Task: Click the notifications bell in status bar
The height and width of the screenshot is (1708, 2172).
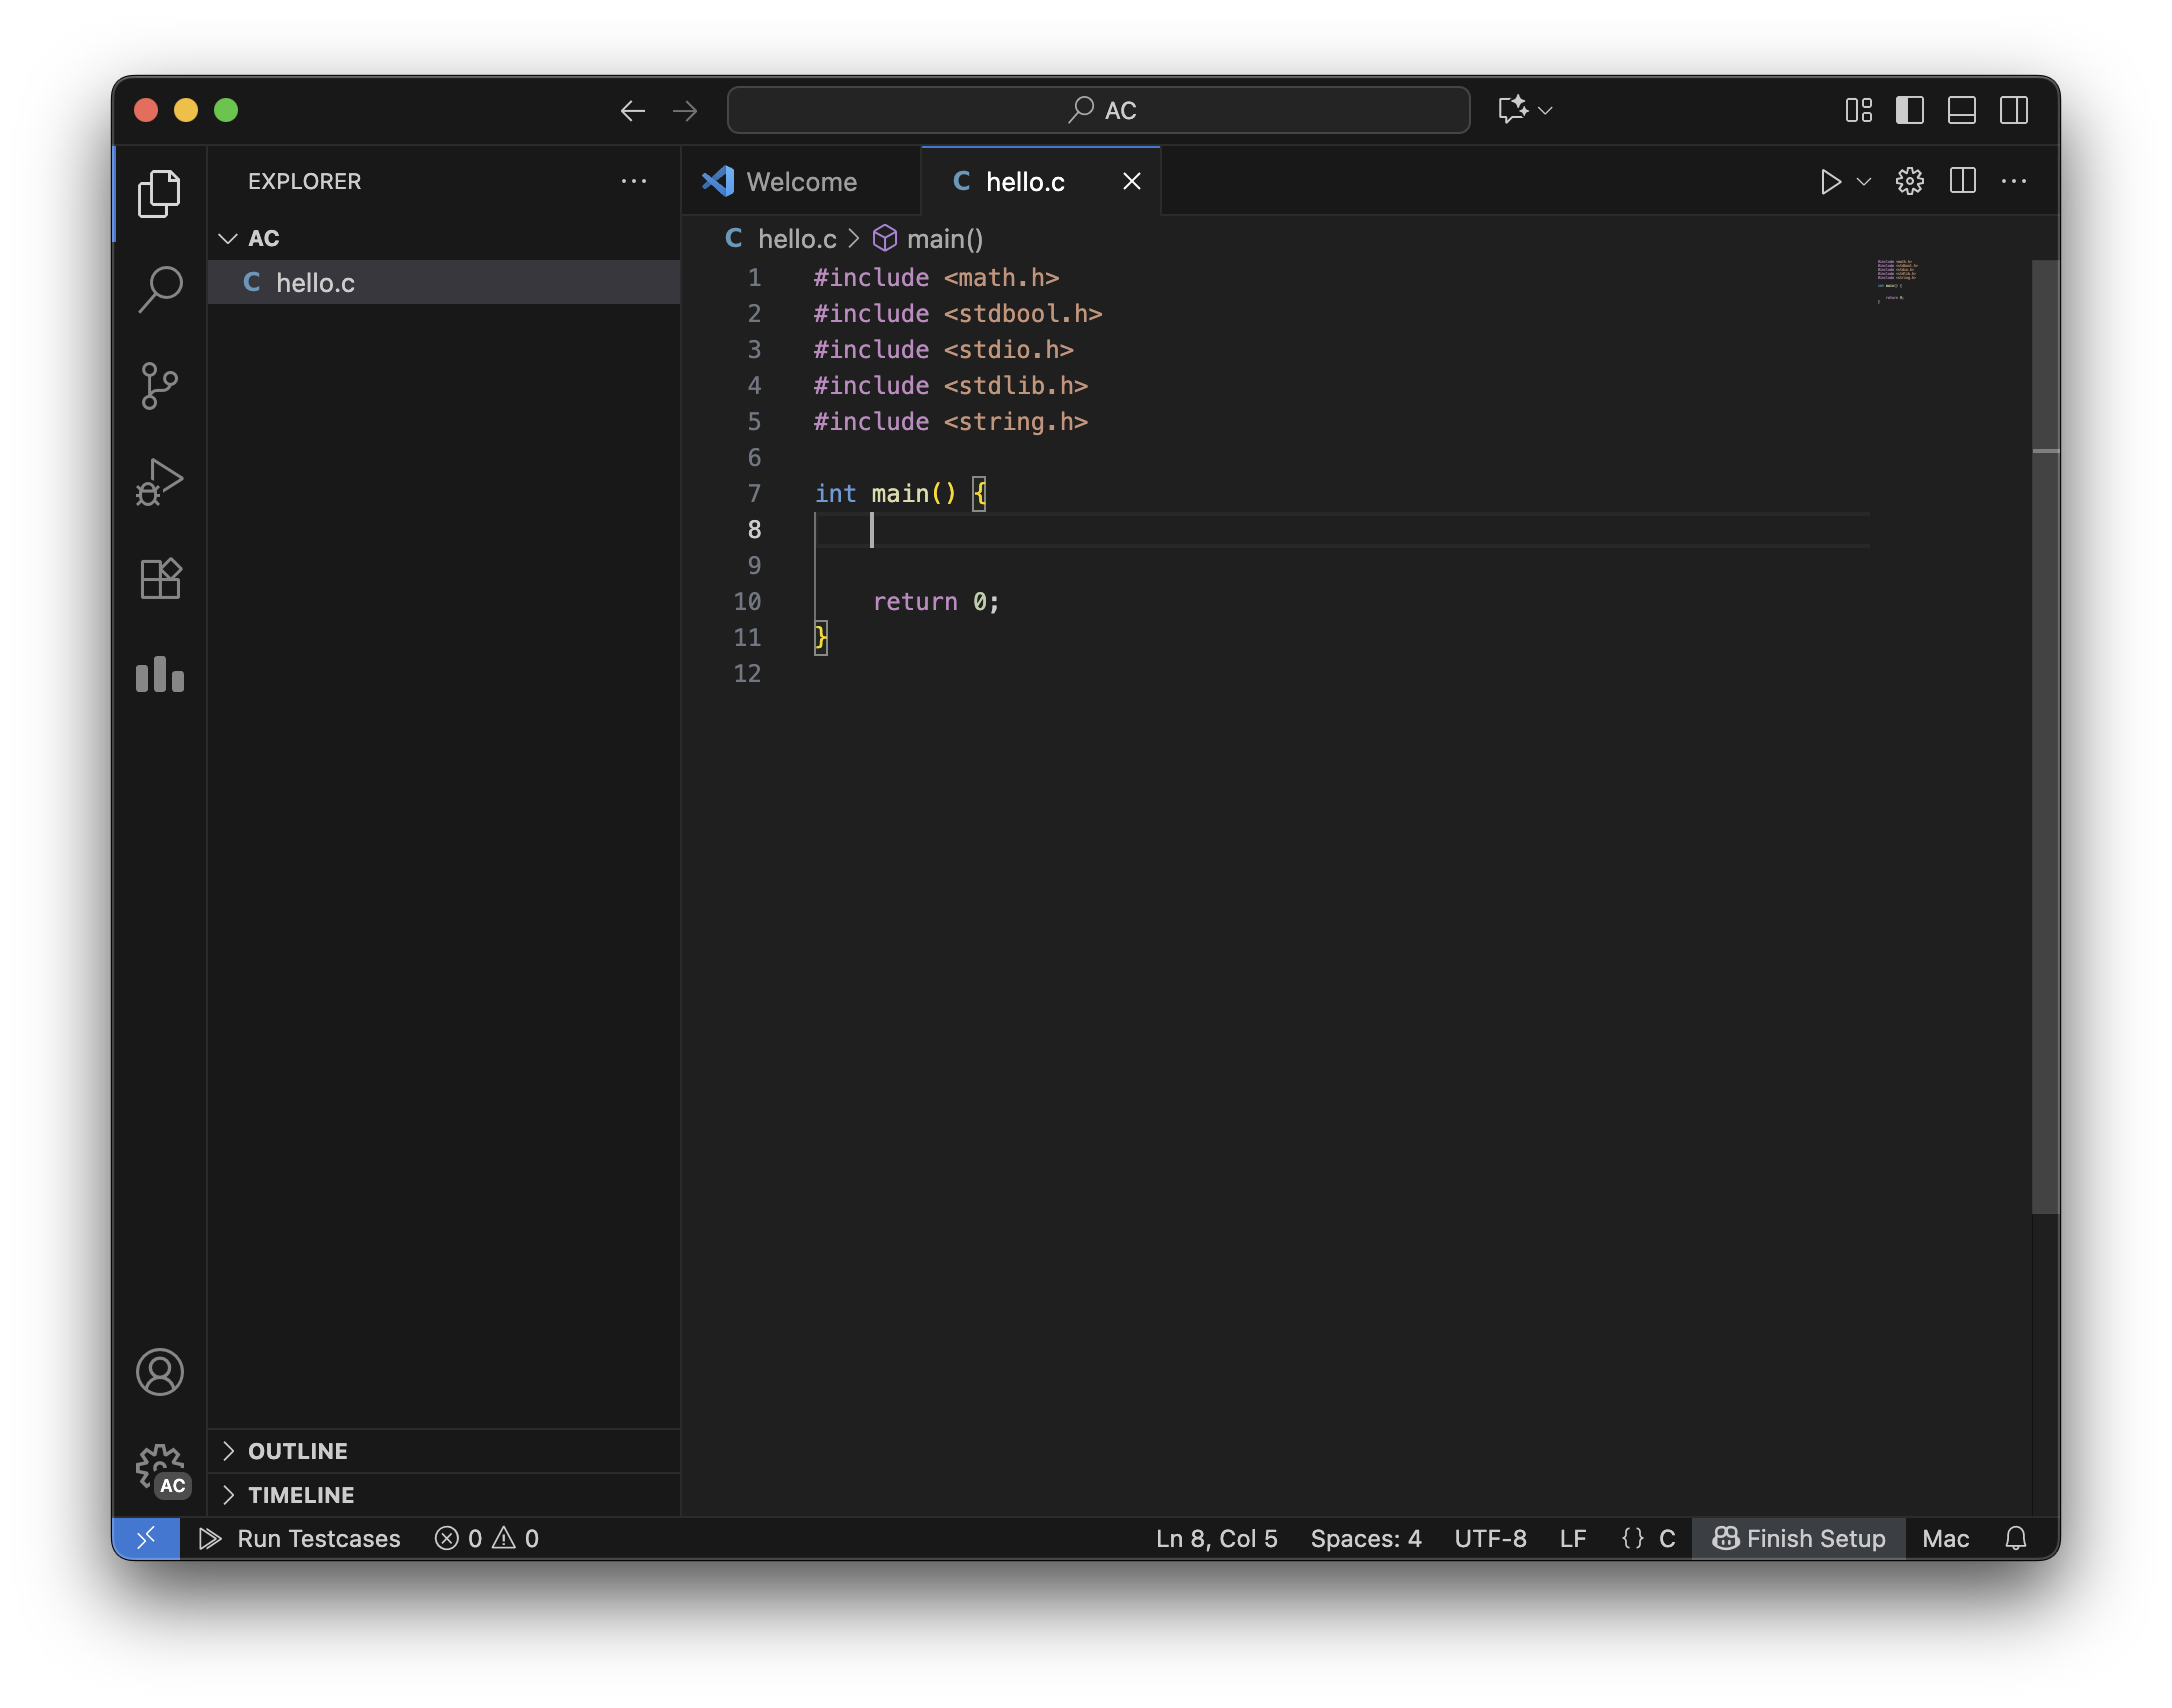Action: [x=2016, y=1538]
